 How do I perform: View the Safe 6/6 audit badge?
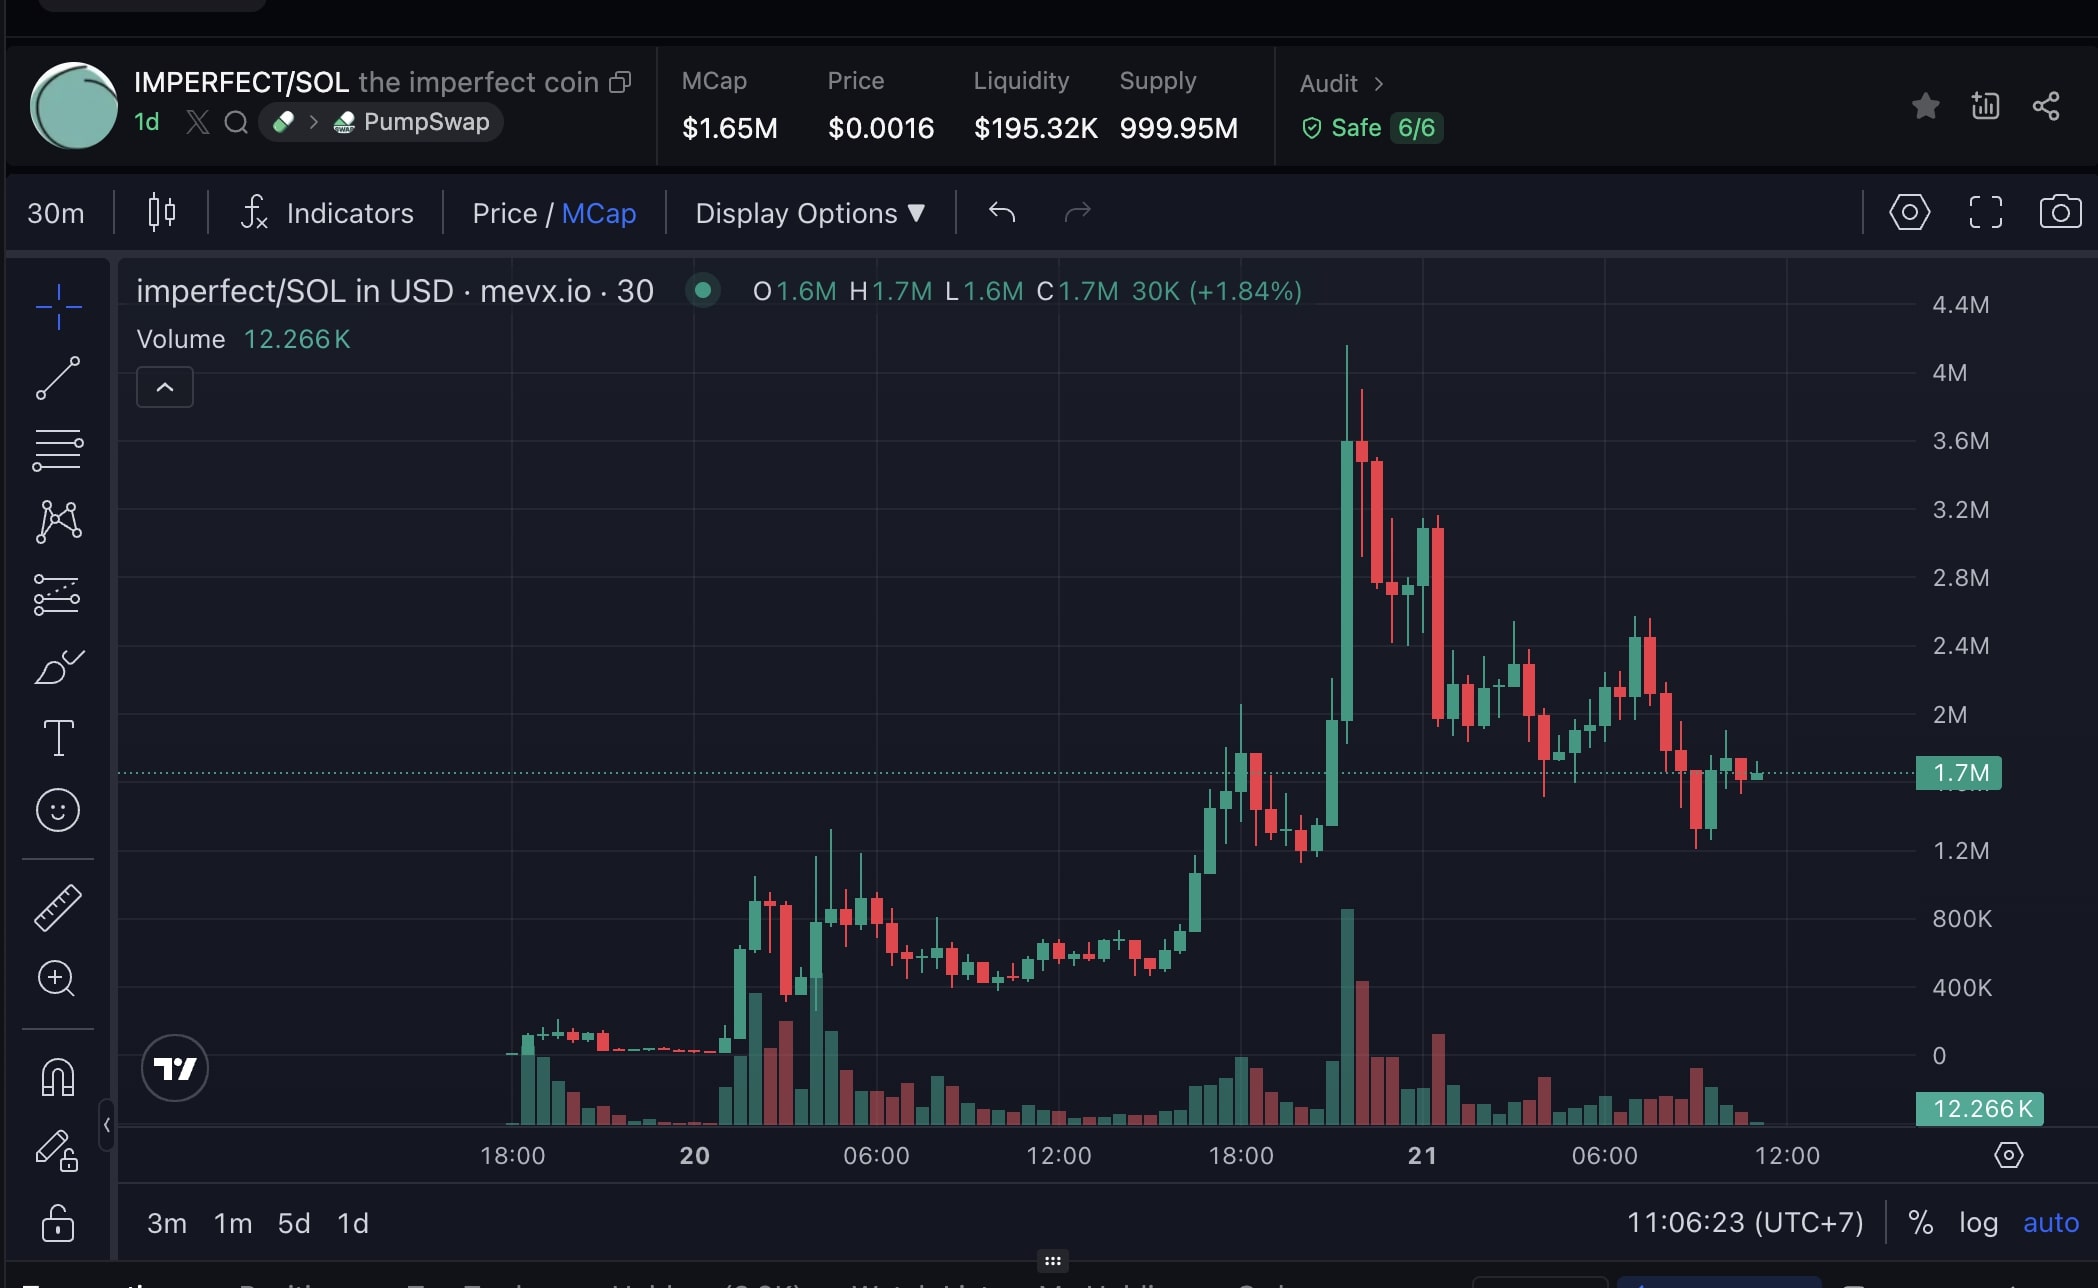(x=1371, y=128)
